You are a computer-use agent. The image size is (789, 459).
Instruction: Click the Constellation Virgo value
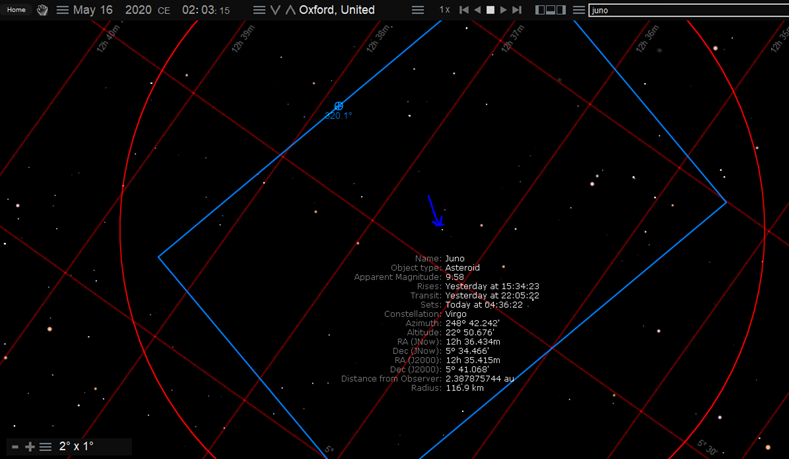[x=456, y=314]
